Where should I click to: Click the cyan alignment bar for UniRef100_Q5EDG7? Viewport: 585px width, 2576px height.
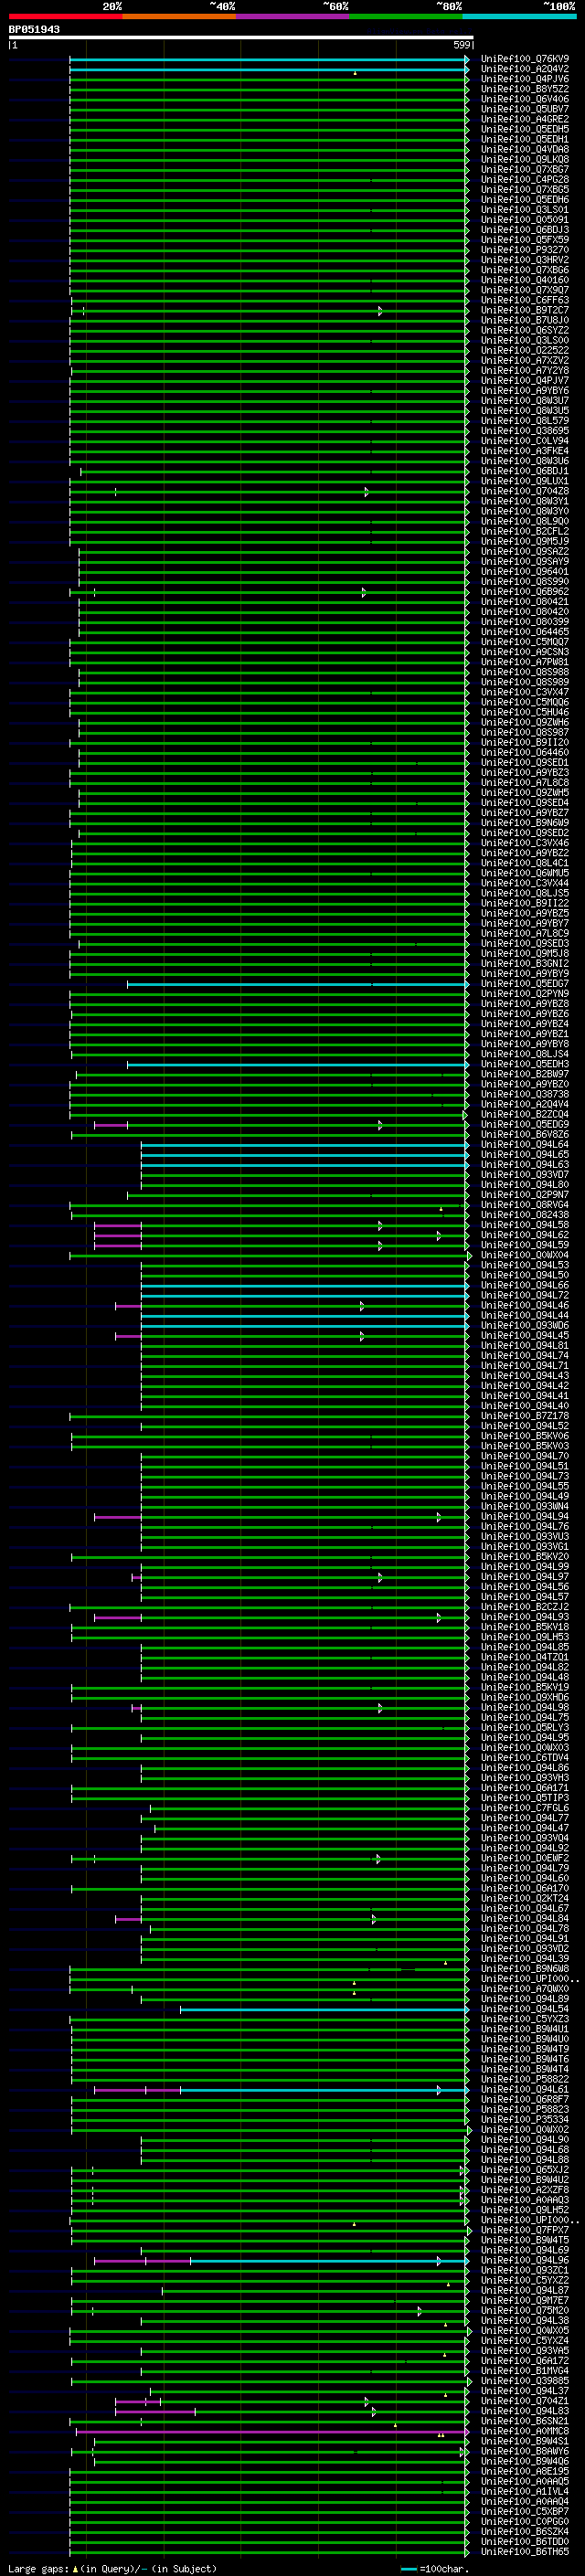297,984
